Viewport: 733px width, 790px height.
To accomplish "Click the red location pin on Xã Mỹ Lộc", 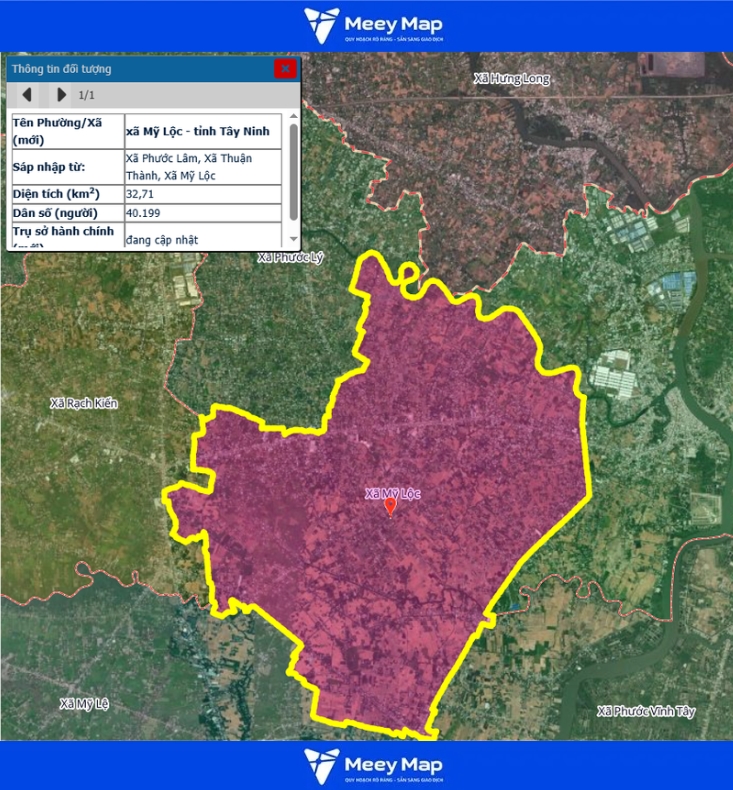I will click(x=390, y=507).
